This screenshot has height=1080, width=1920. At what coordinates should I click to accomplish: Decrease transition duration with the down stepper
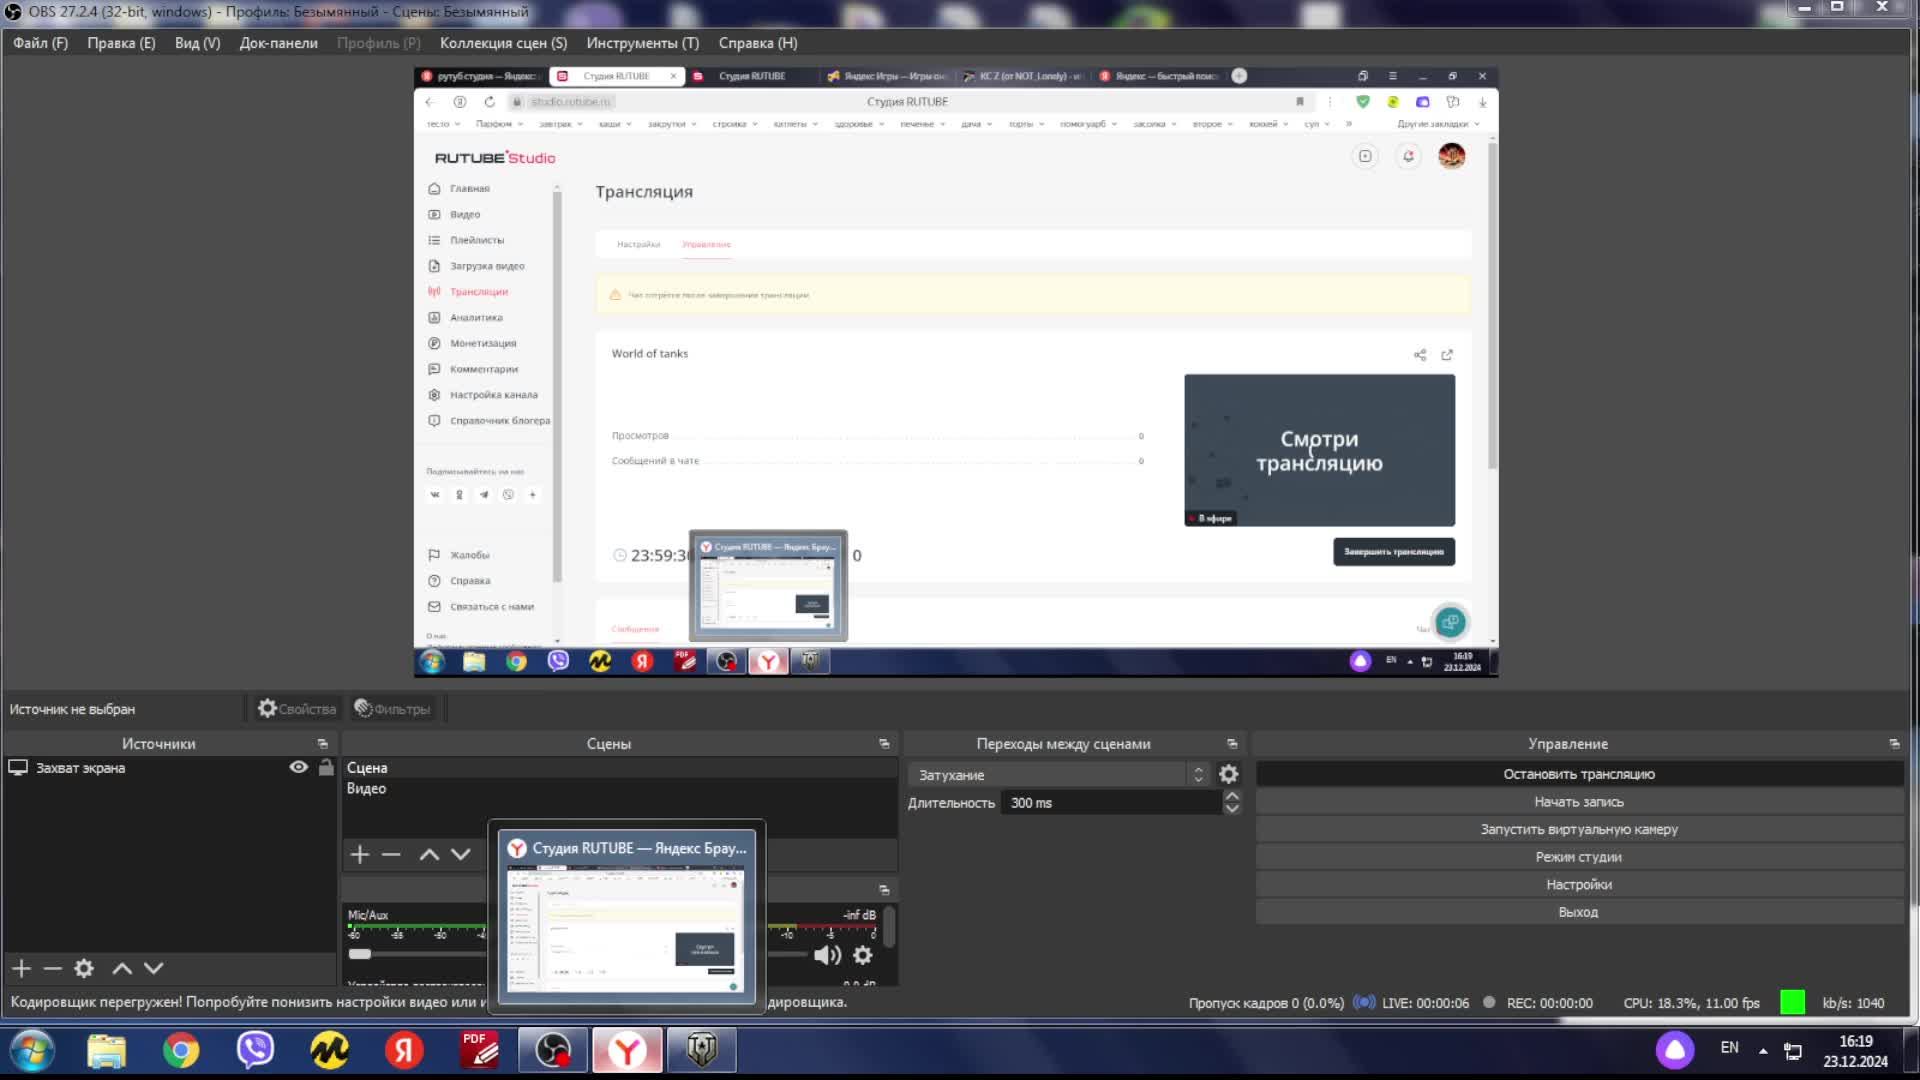pyautogui.click(x=1232, y=809)
